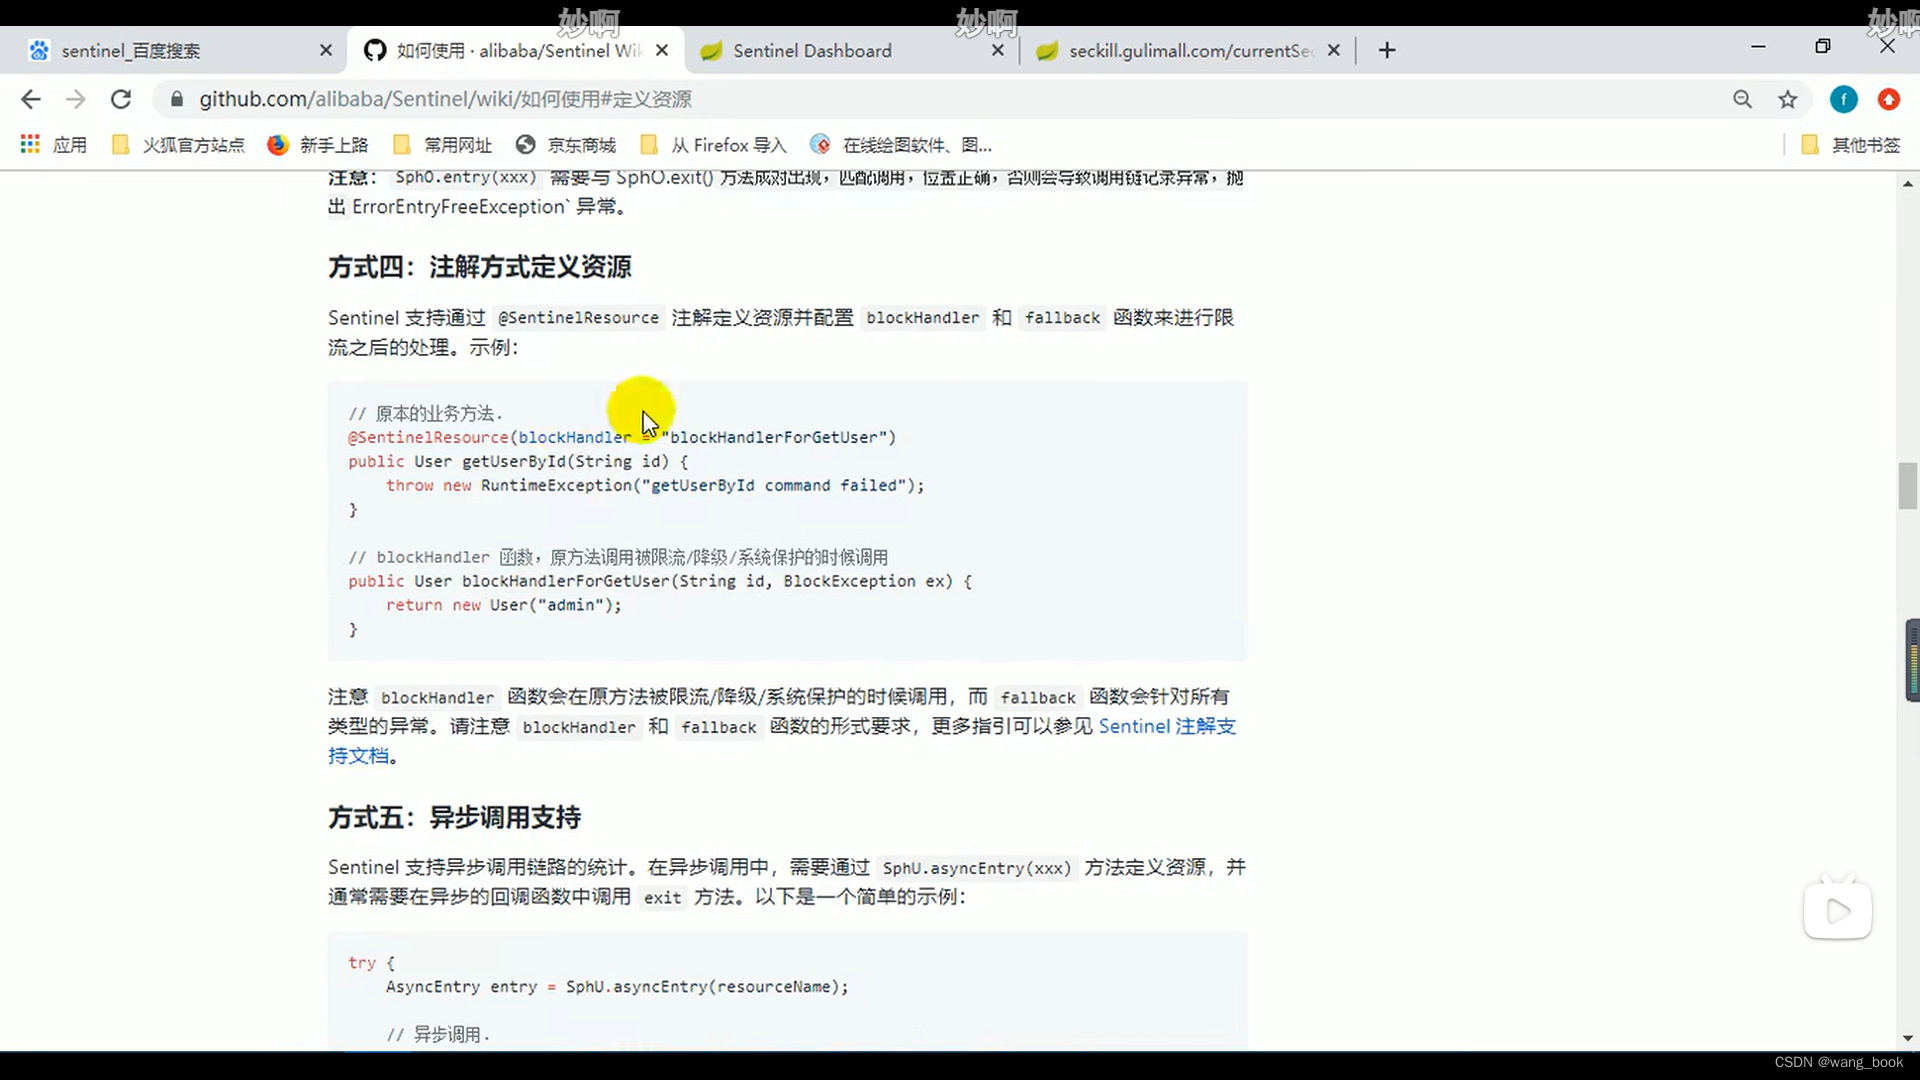Reload the GitHub wiki page
The image size is (1920, 1080).
click(121, 99)
